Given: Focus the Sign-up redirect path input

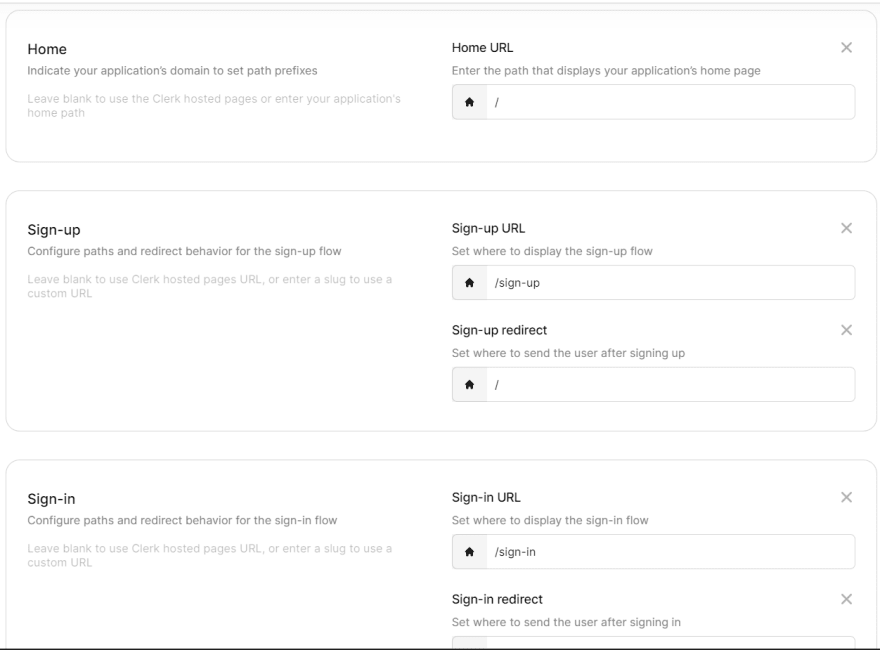Looking at the screenshot, I should click(671, 384).
